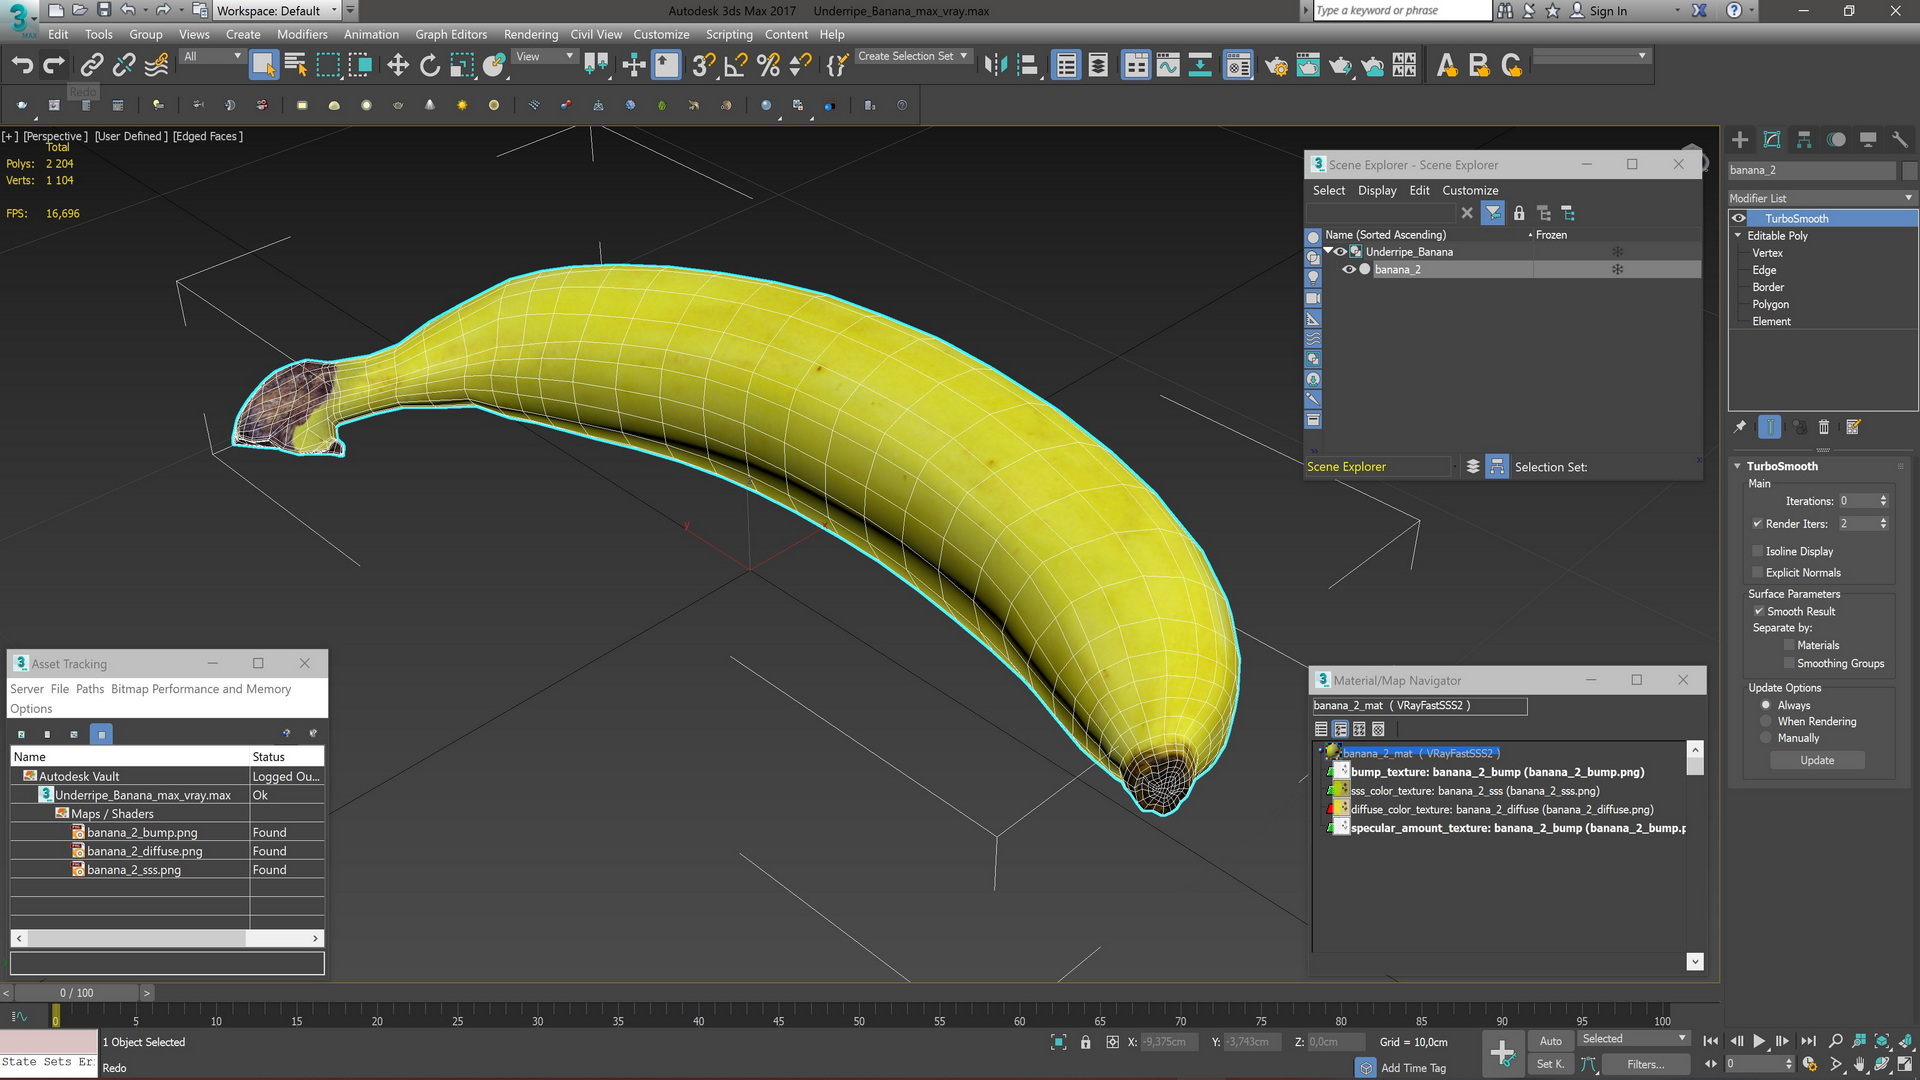Viewport: 1920px width, 1080px height.
Task: Enable Separate by Materials checkbox
Action: point(1789,645)
